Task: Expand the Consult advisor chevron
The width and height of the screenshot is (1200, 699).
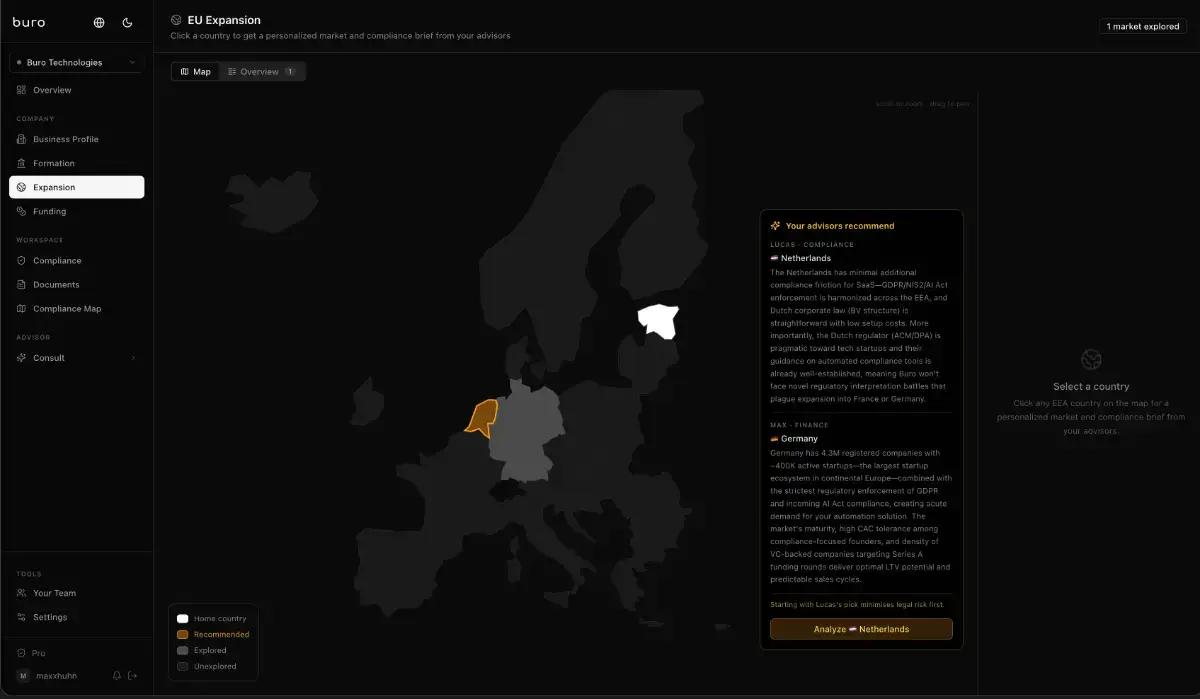Action: pyautogui.click(x=133, y=358)
